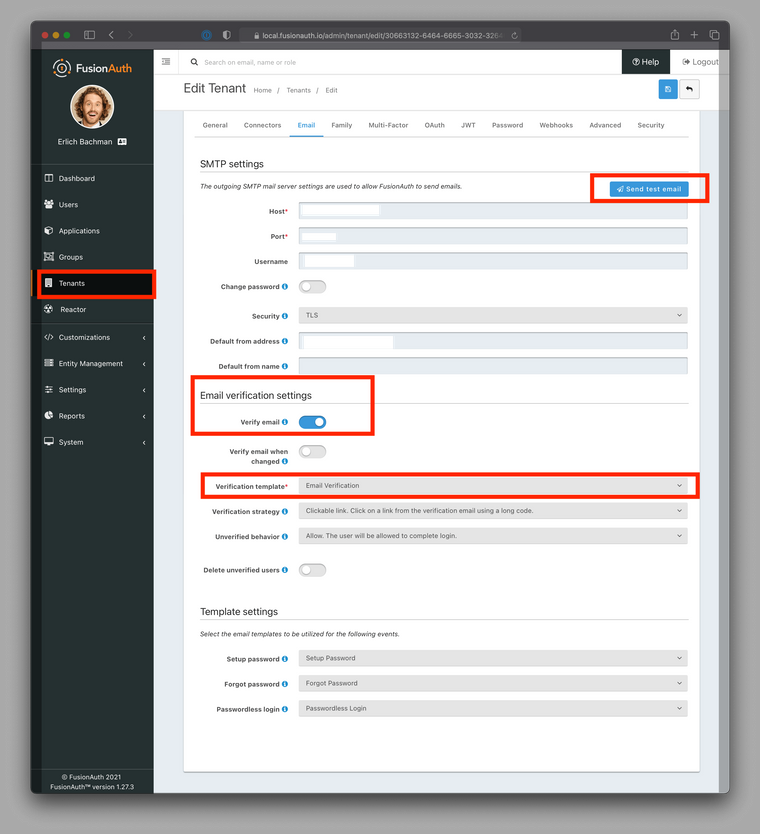Click the info icon beside Security label
760x834 pixels.
[285, 316]
